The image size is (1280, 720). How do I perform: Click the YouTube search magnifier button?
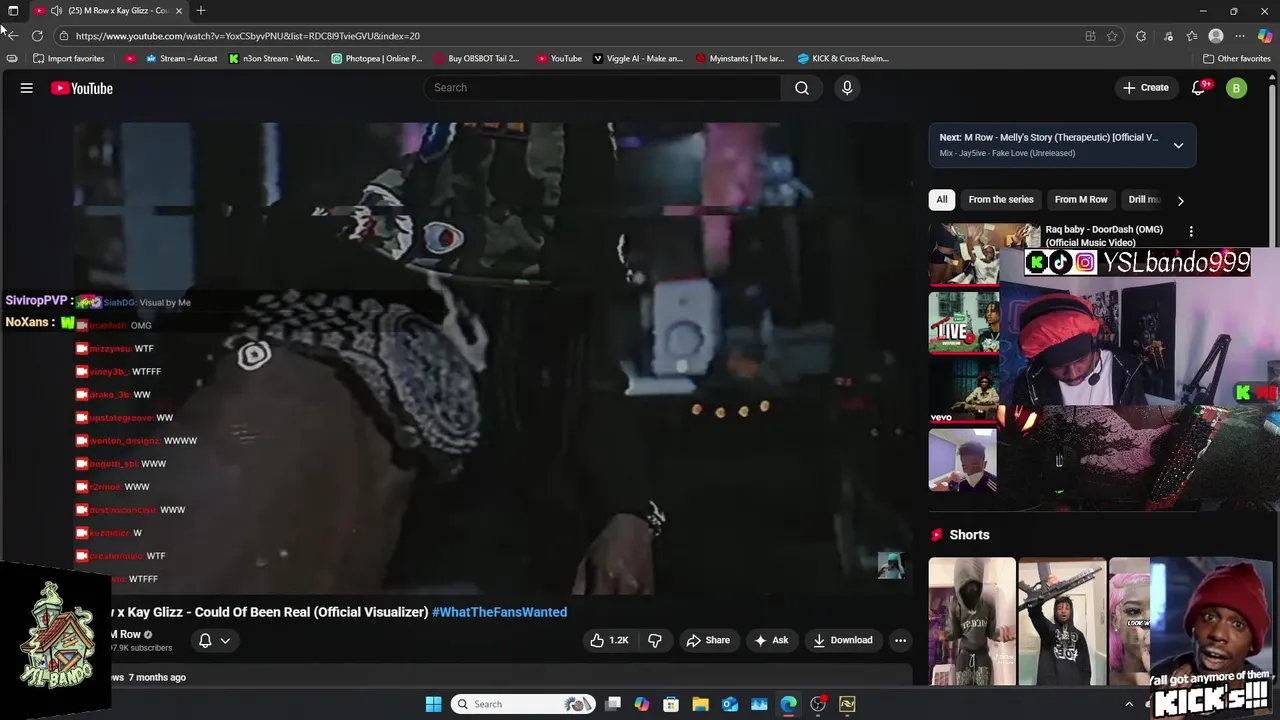pos(802,88)
